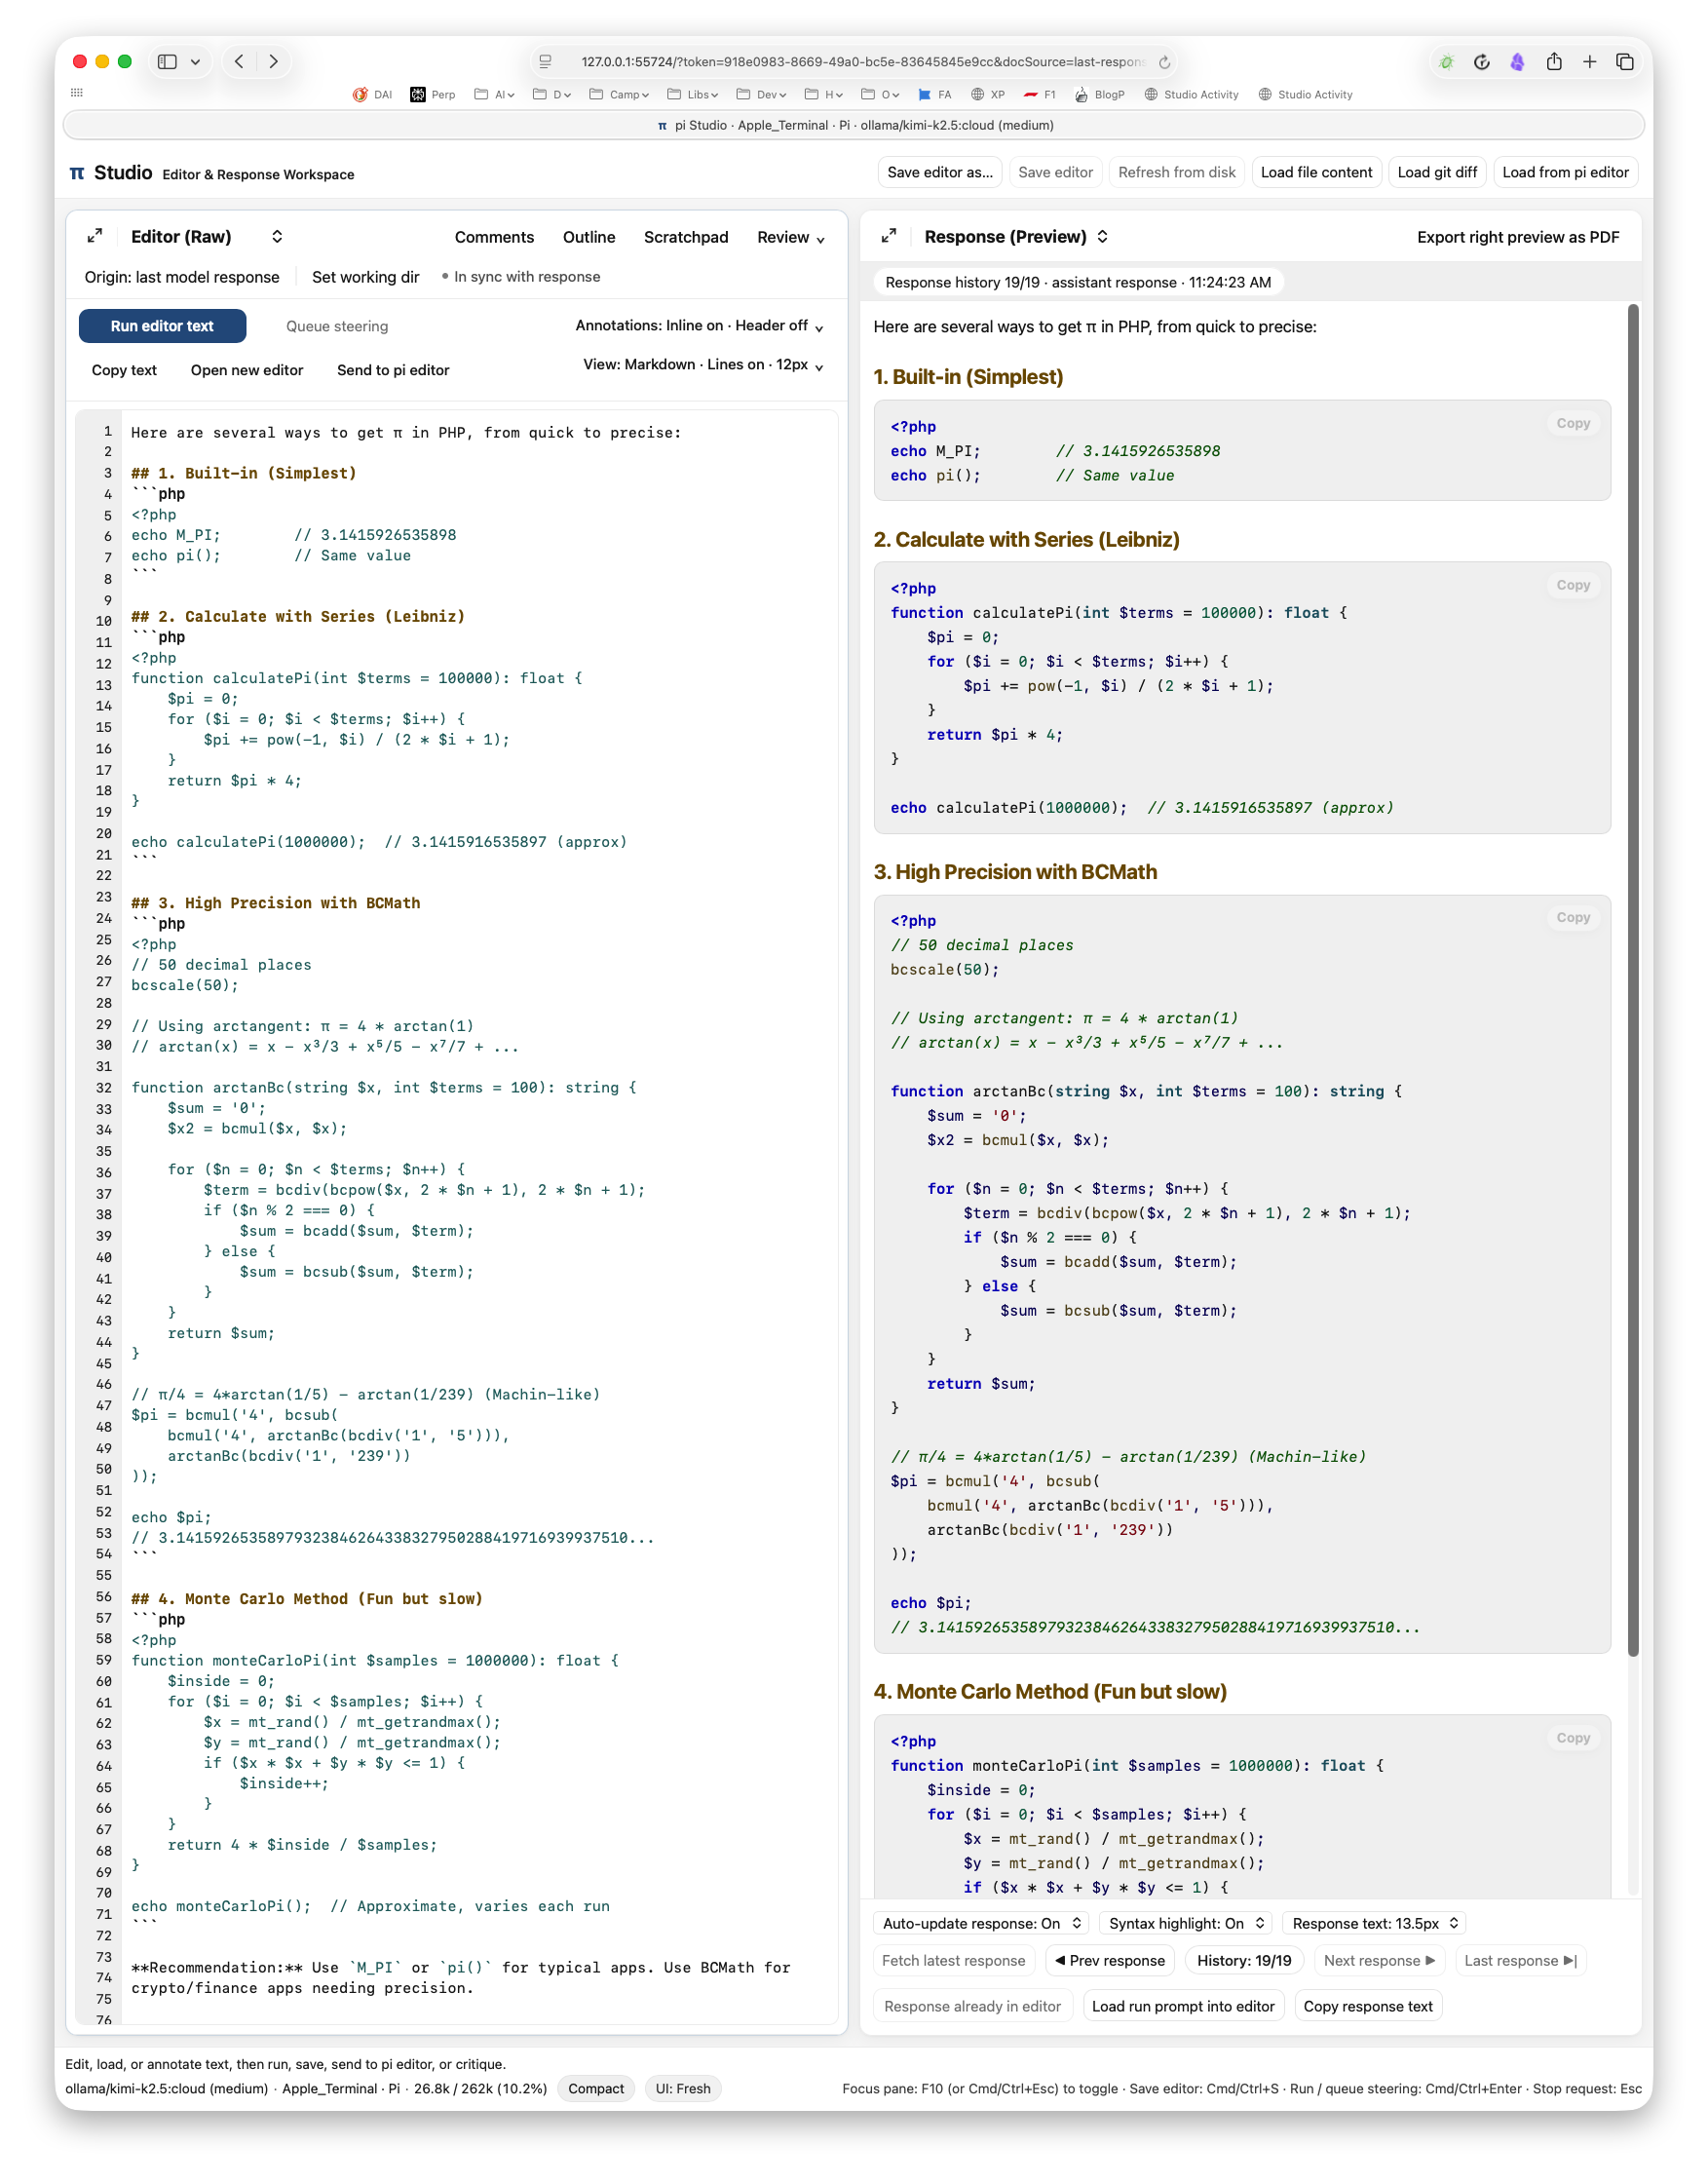Screen dimensions: 1708x2184
Task: Open a new tab with plus icon
Action: tap(1589, 62)
